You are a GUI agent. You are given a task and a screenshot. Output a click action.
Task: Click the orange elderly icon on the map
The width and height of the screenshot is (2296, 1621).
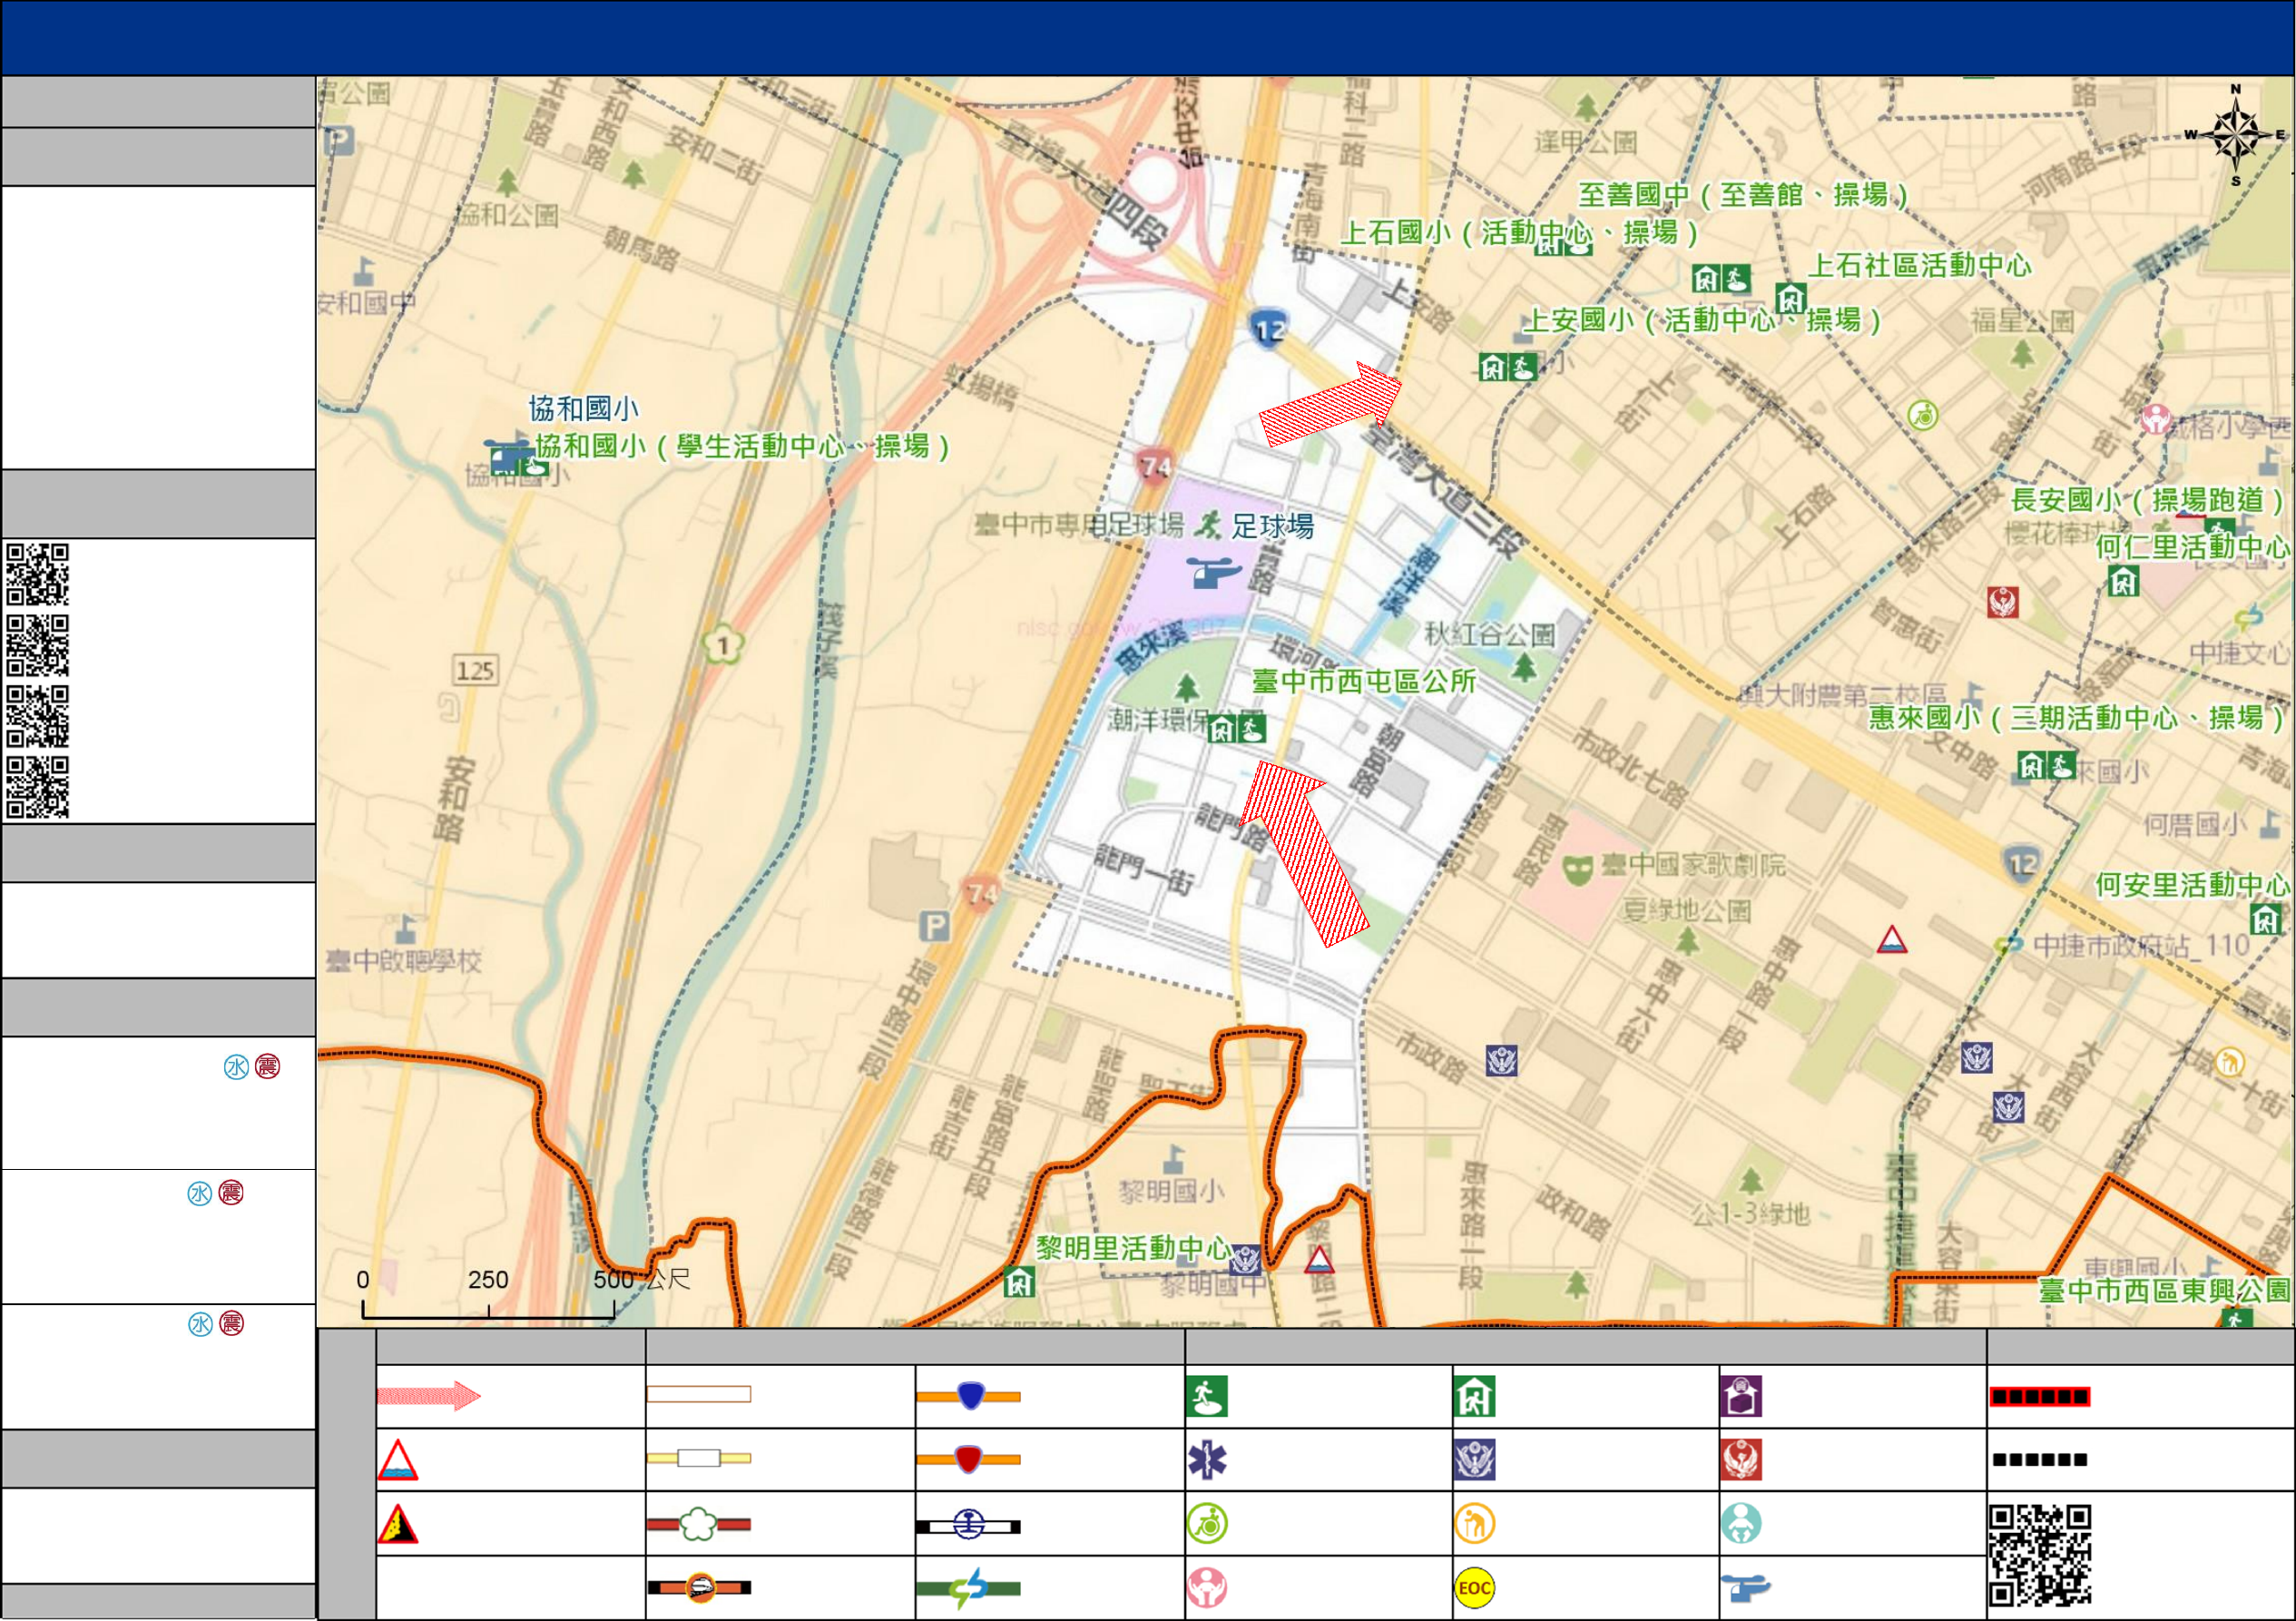coord(2230,1062)
